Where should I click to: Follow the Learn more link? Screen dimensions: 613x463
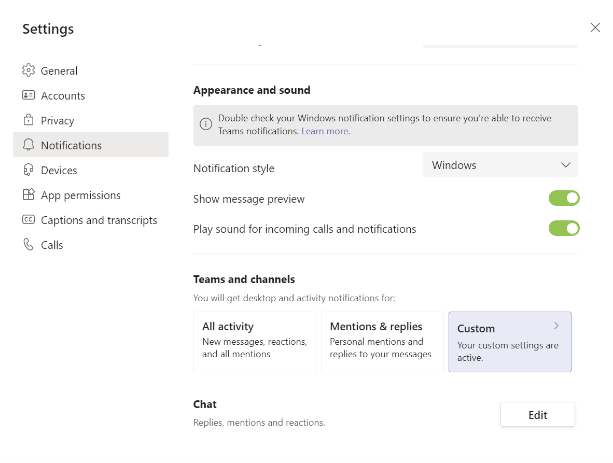point(325,131)
